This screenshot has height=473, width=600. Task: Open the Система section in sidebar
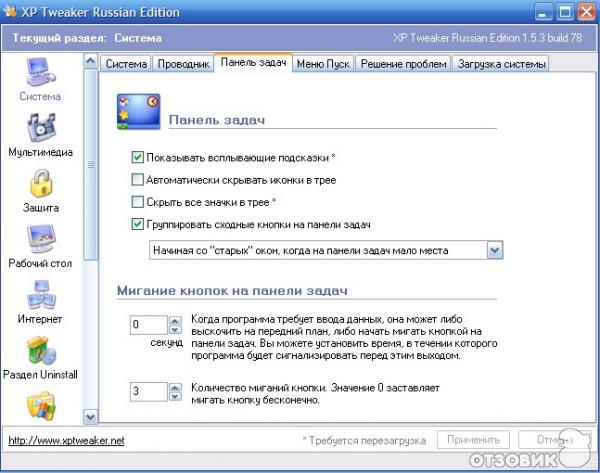pyautogui.click(x=40, y=79)
